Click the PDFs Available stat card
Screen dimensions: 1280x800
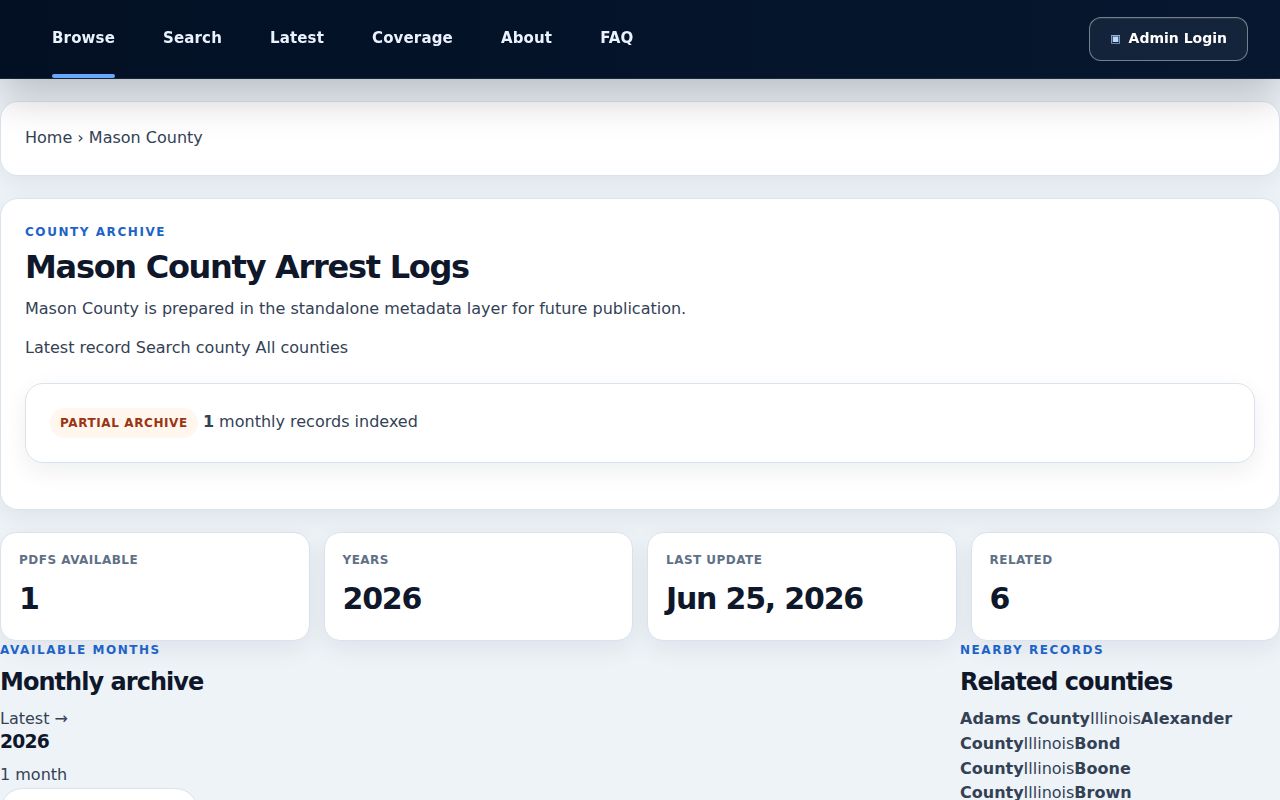[x=154, y=586]
